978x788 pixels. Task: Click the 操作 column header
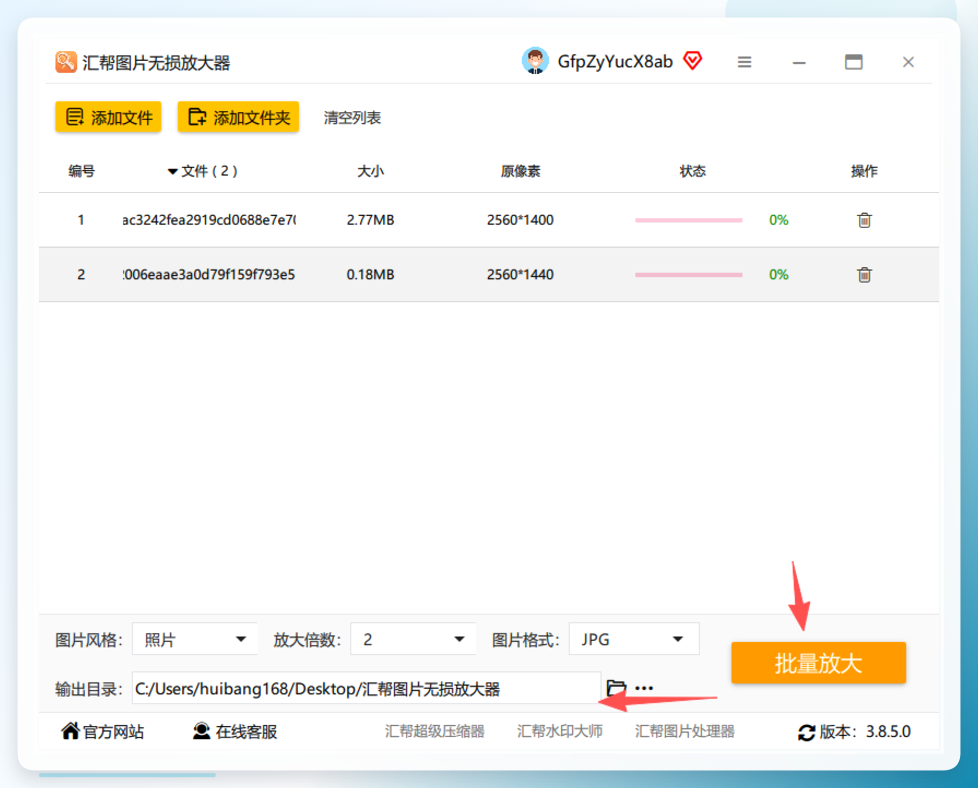864,171
